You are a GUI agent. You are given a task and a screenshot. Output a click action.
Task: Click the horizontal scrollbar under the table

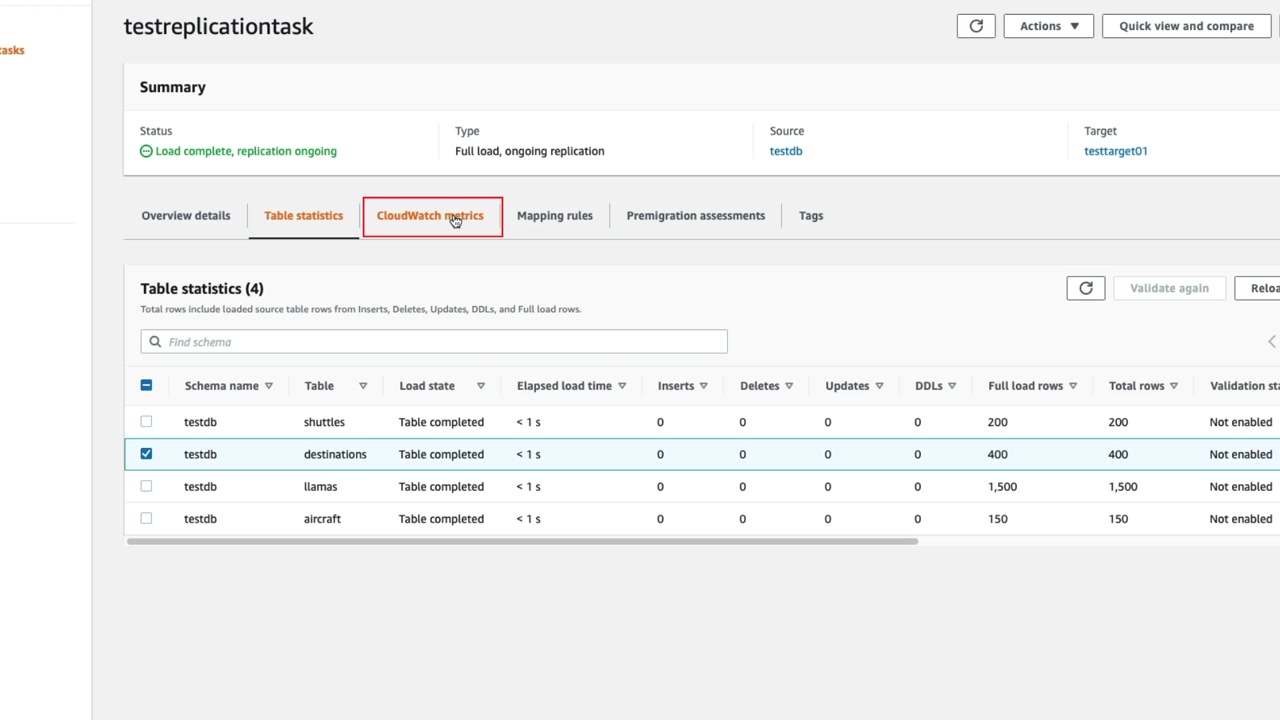521,541
